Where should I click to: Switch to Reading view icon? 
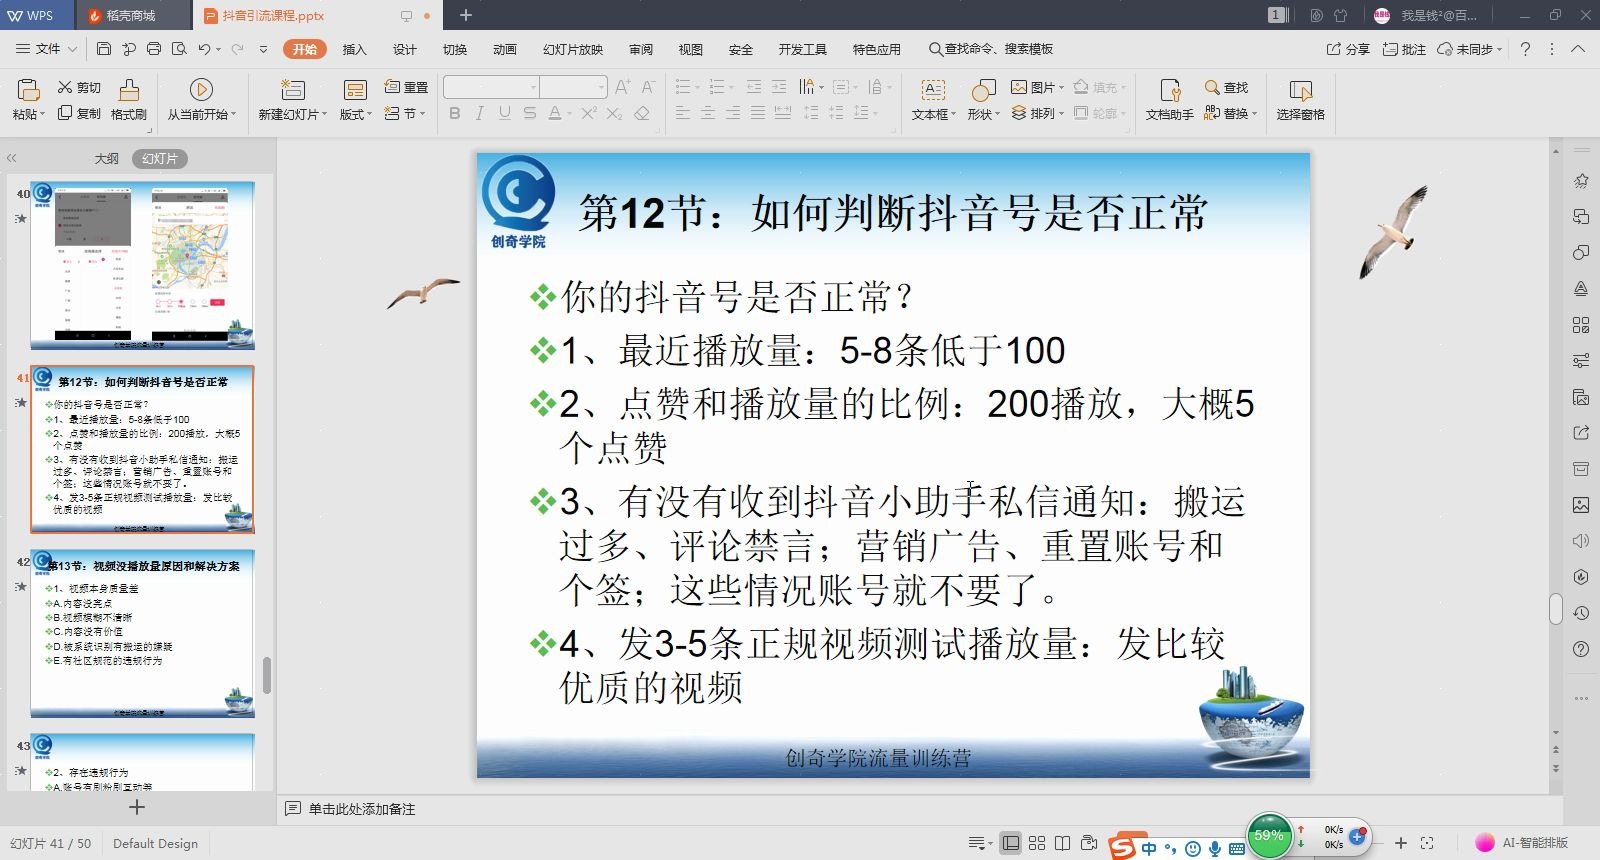pos(1063,843)
